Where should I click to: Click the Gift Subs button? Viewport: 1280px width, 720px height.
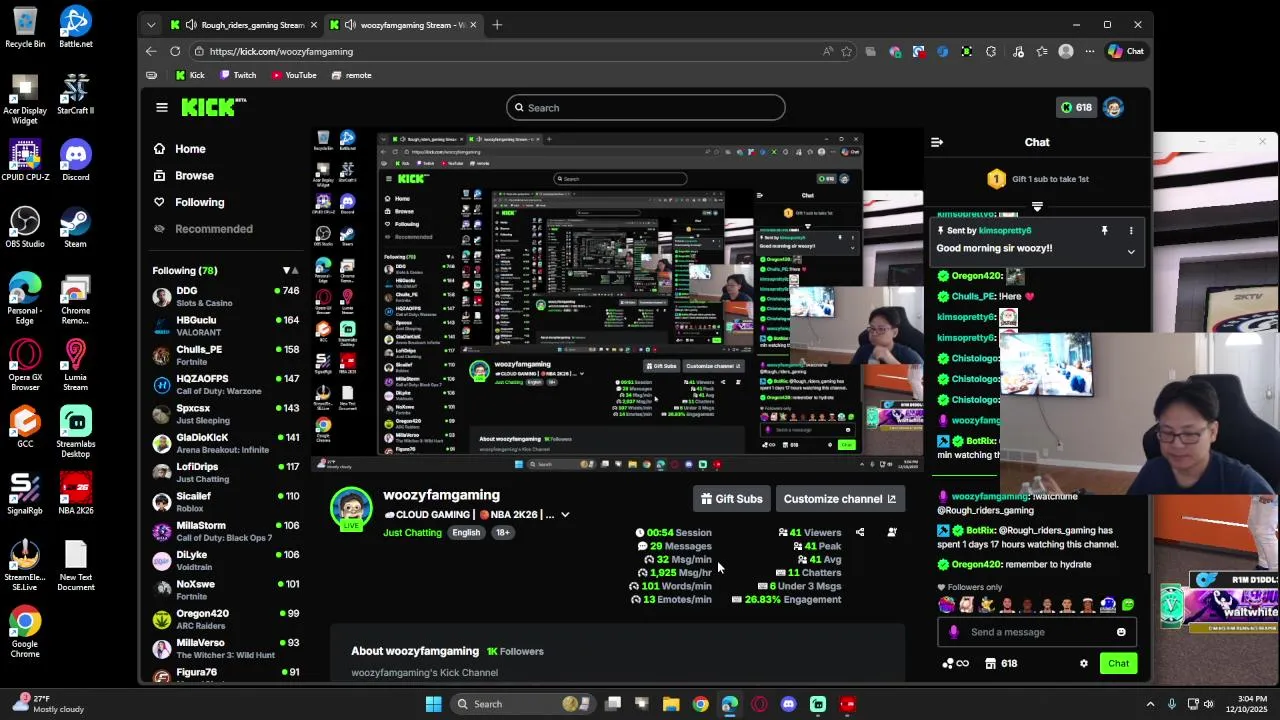tap(732, 499)
